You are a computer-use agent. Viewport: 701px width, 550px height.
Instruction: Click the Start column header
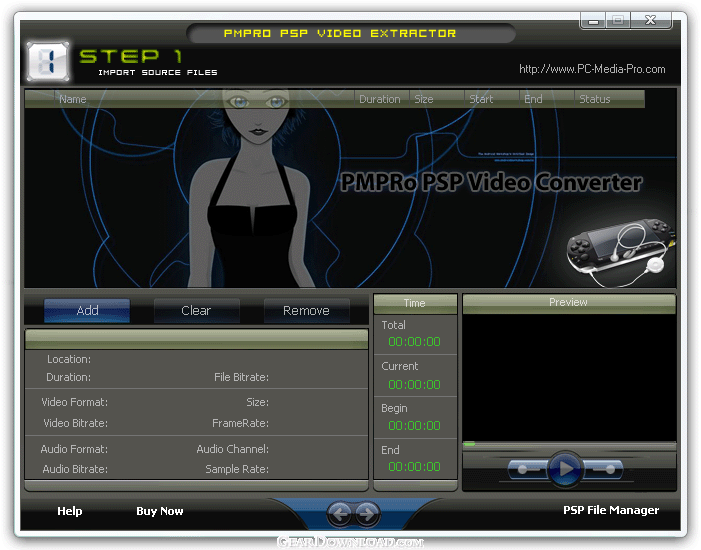[492, 99]
